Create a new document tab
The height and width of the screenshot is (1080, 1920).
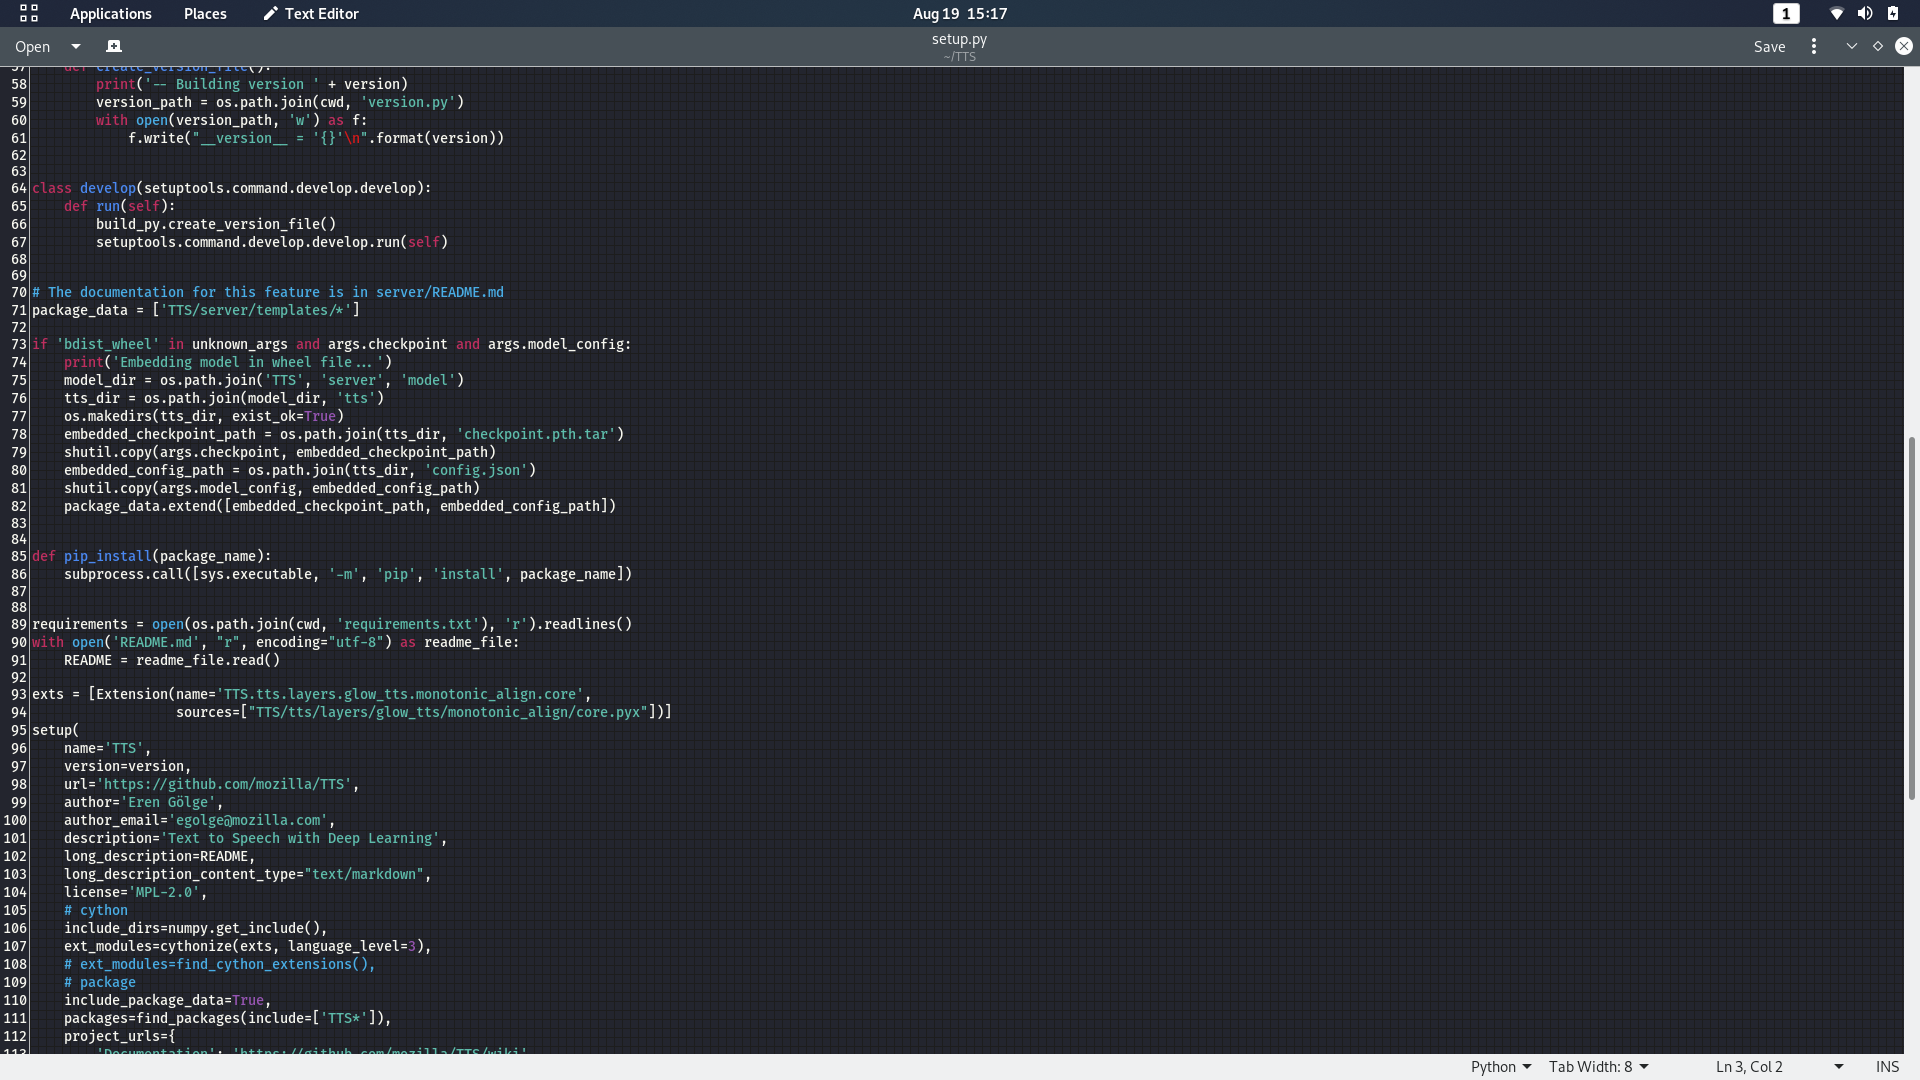click(114, 46)
